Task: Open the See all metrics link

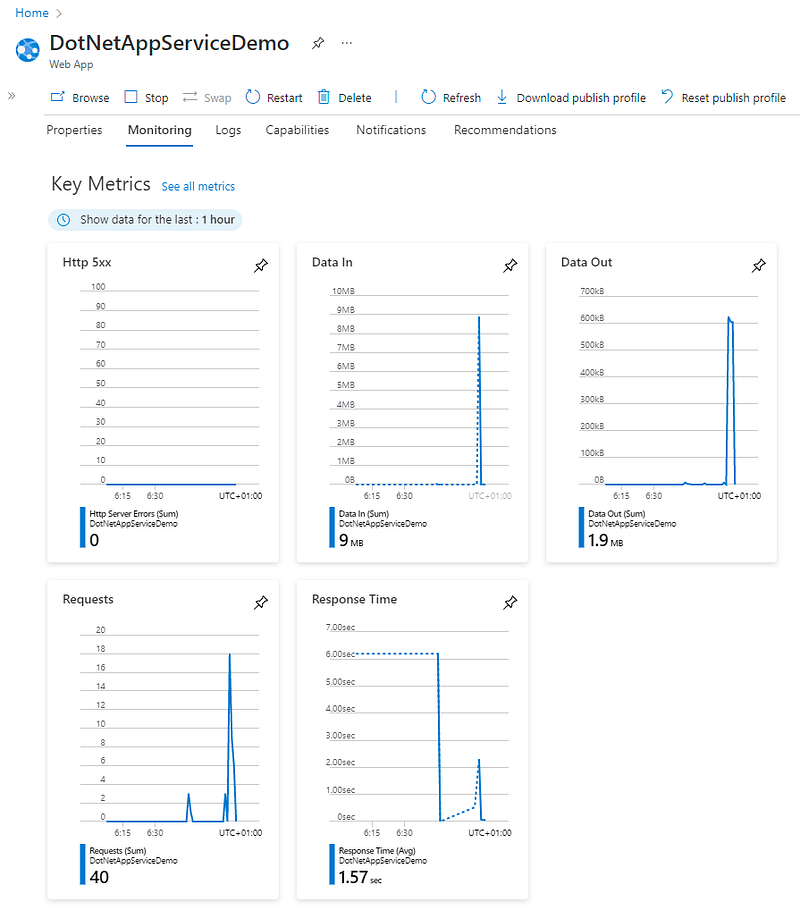Action: (198, 186)
